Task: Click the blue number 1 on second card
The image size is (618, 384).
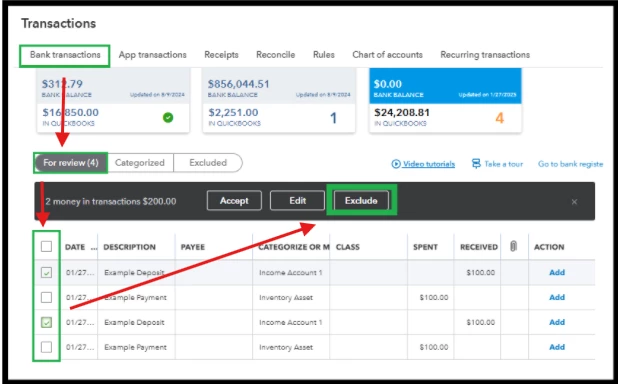Action: coord(333,118)
